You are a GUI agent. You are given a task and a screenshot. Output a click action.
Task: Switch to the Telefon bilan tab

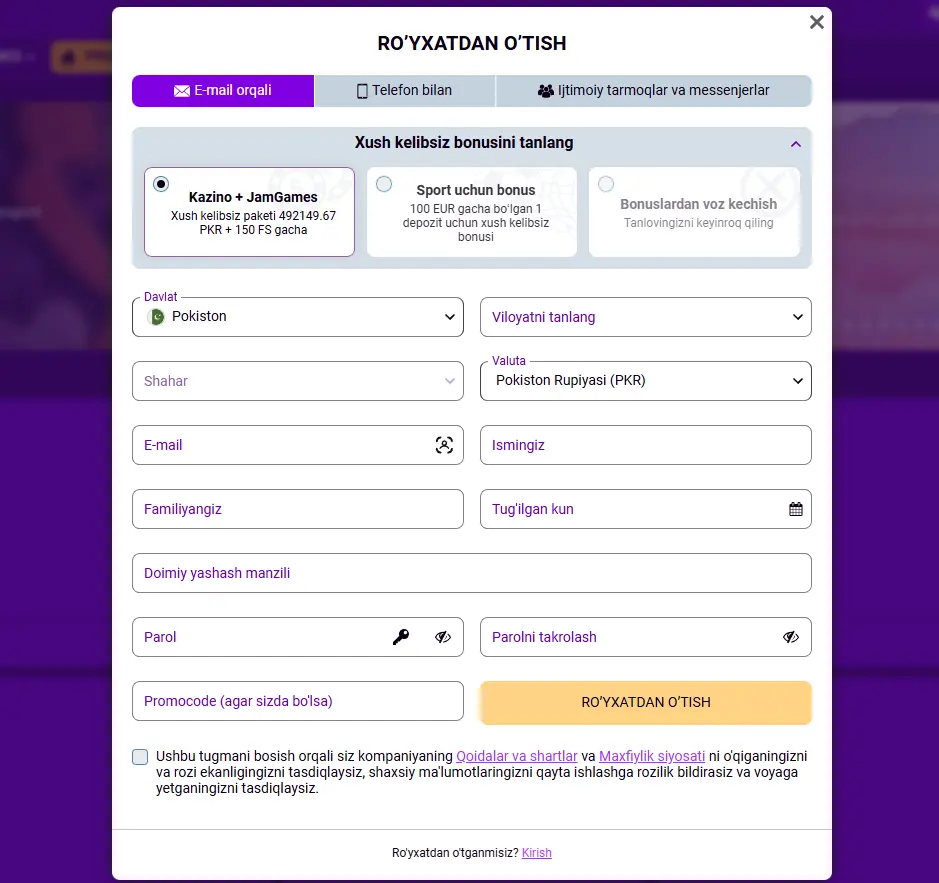(404, 90)
